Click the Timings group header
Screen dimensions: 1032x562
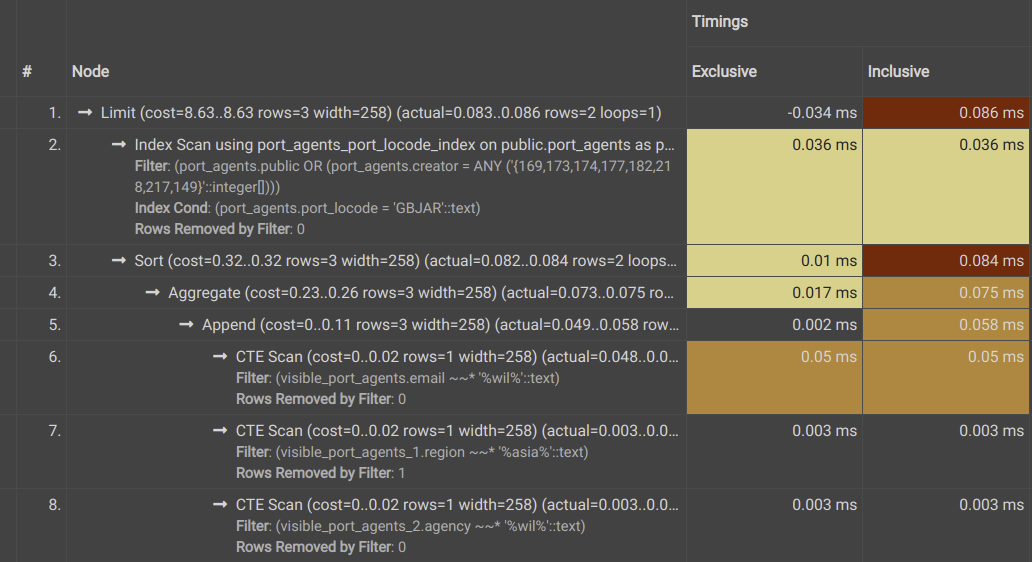[719, 22]
